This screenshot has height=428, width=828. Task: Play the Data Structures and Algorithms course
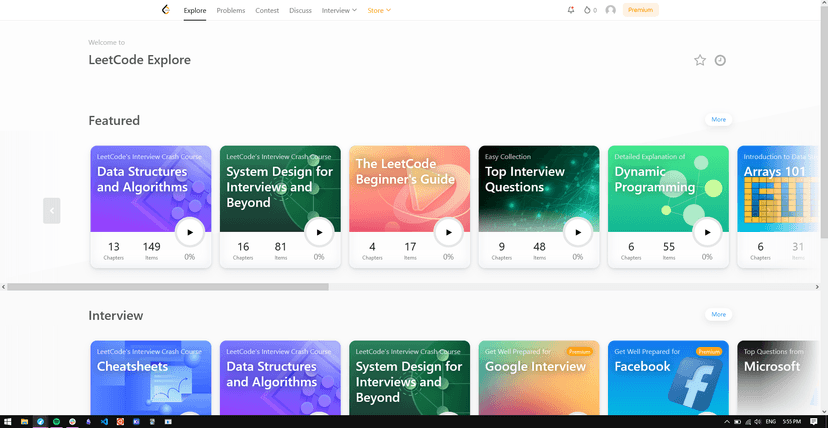click(190, 232)
